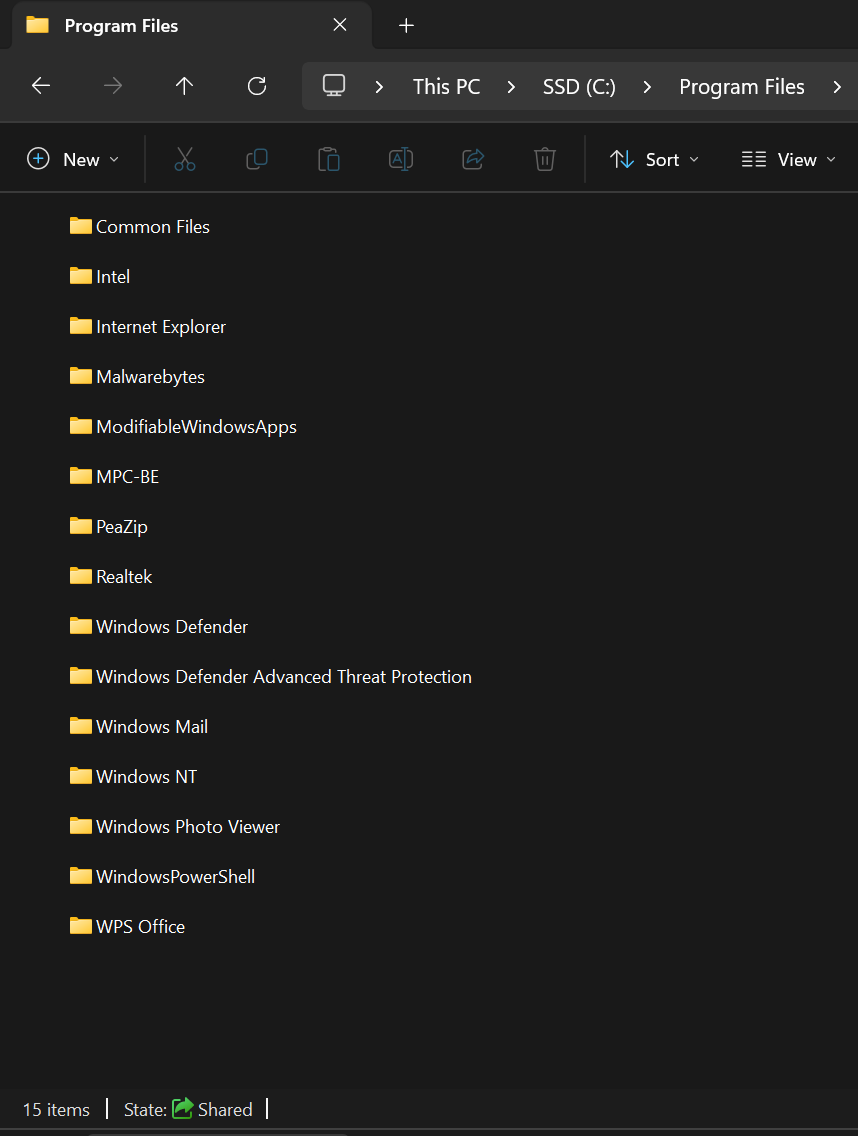Click the Windows Defender folder icon

click(x=80, y=626)
